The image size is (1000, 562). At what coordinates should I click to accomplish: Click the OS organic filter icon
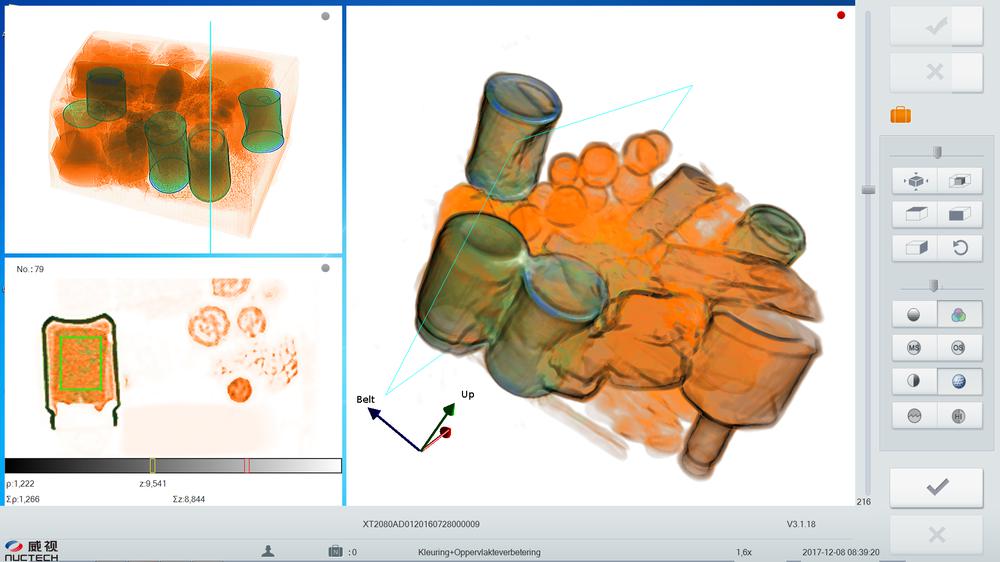click(959, 348)
